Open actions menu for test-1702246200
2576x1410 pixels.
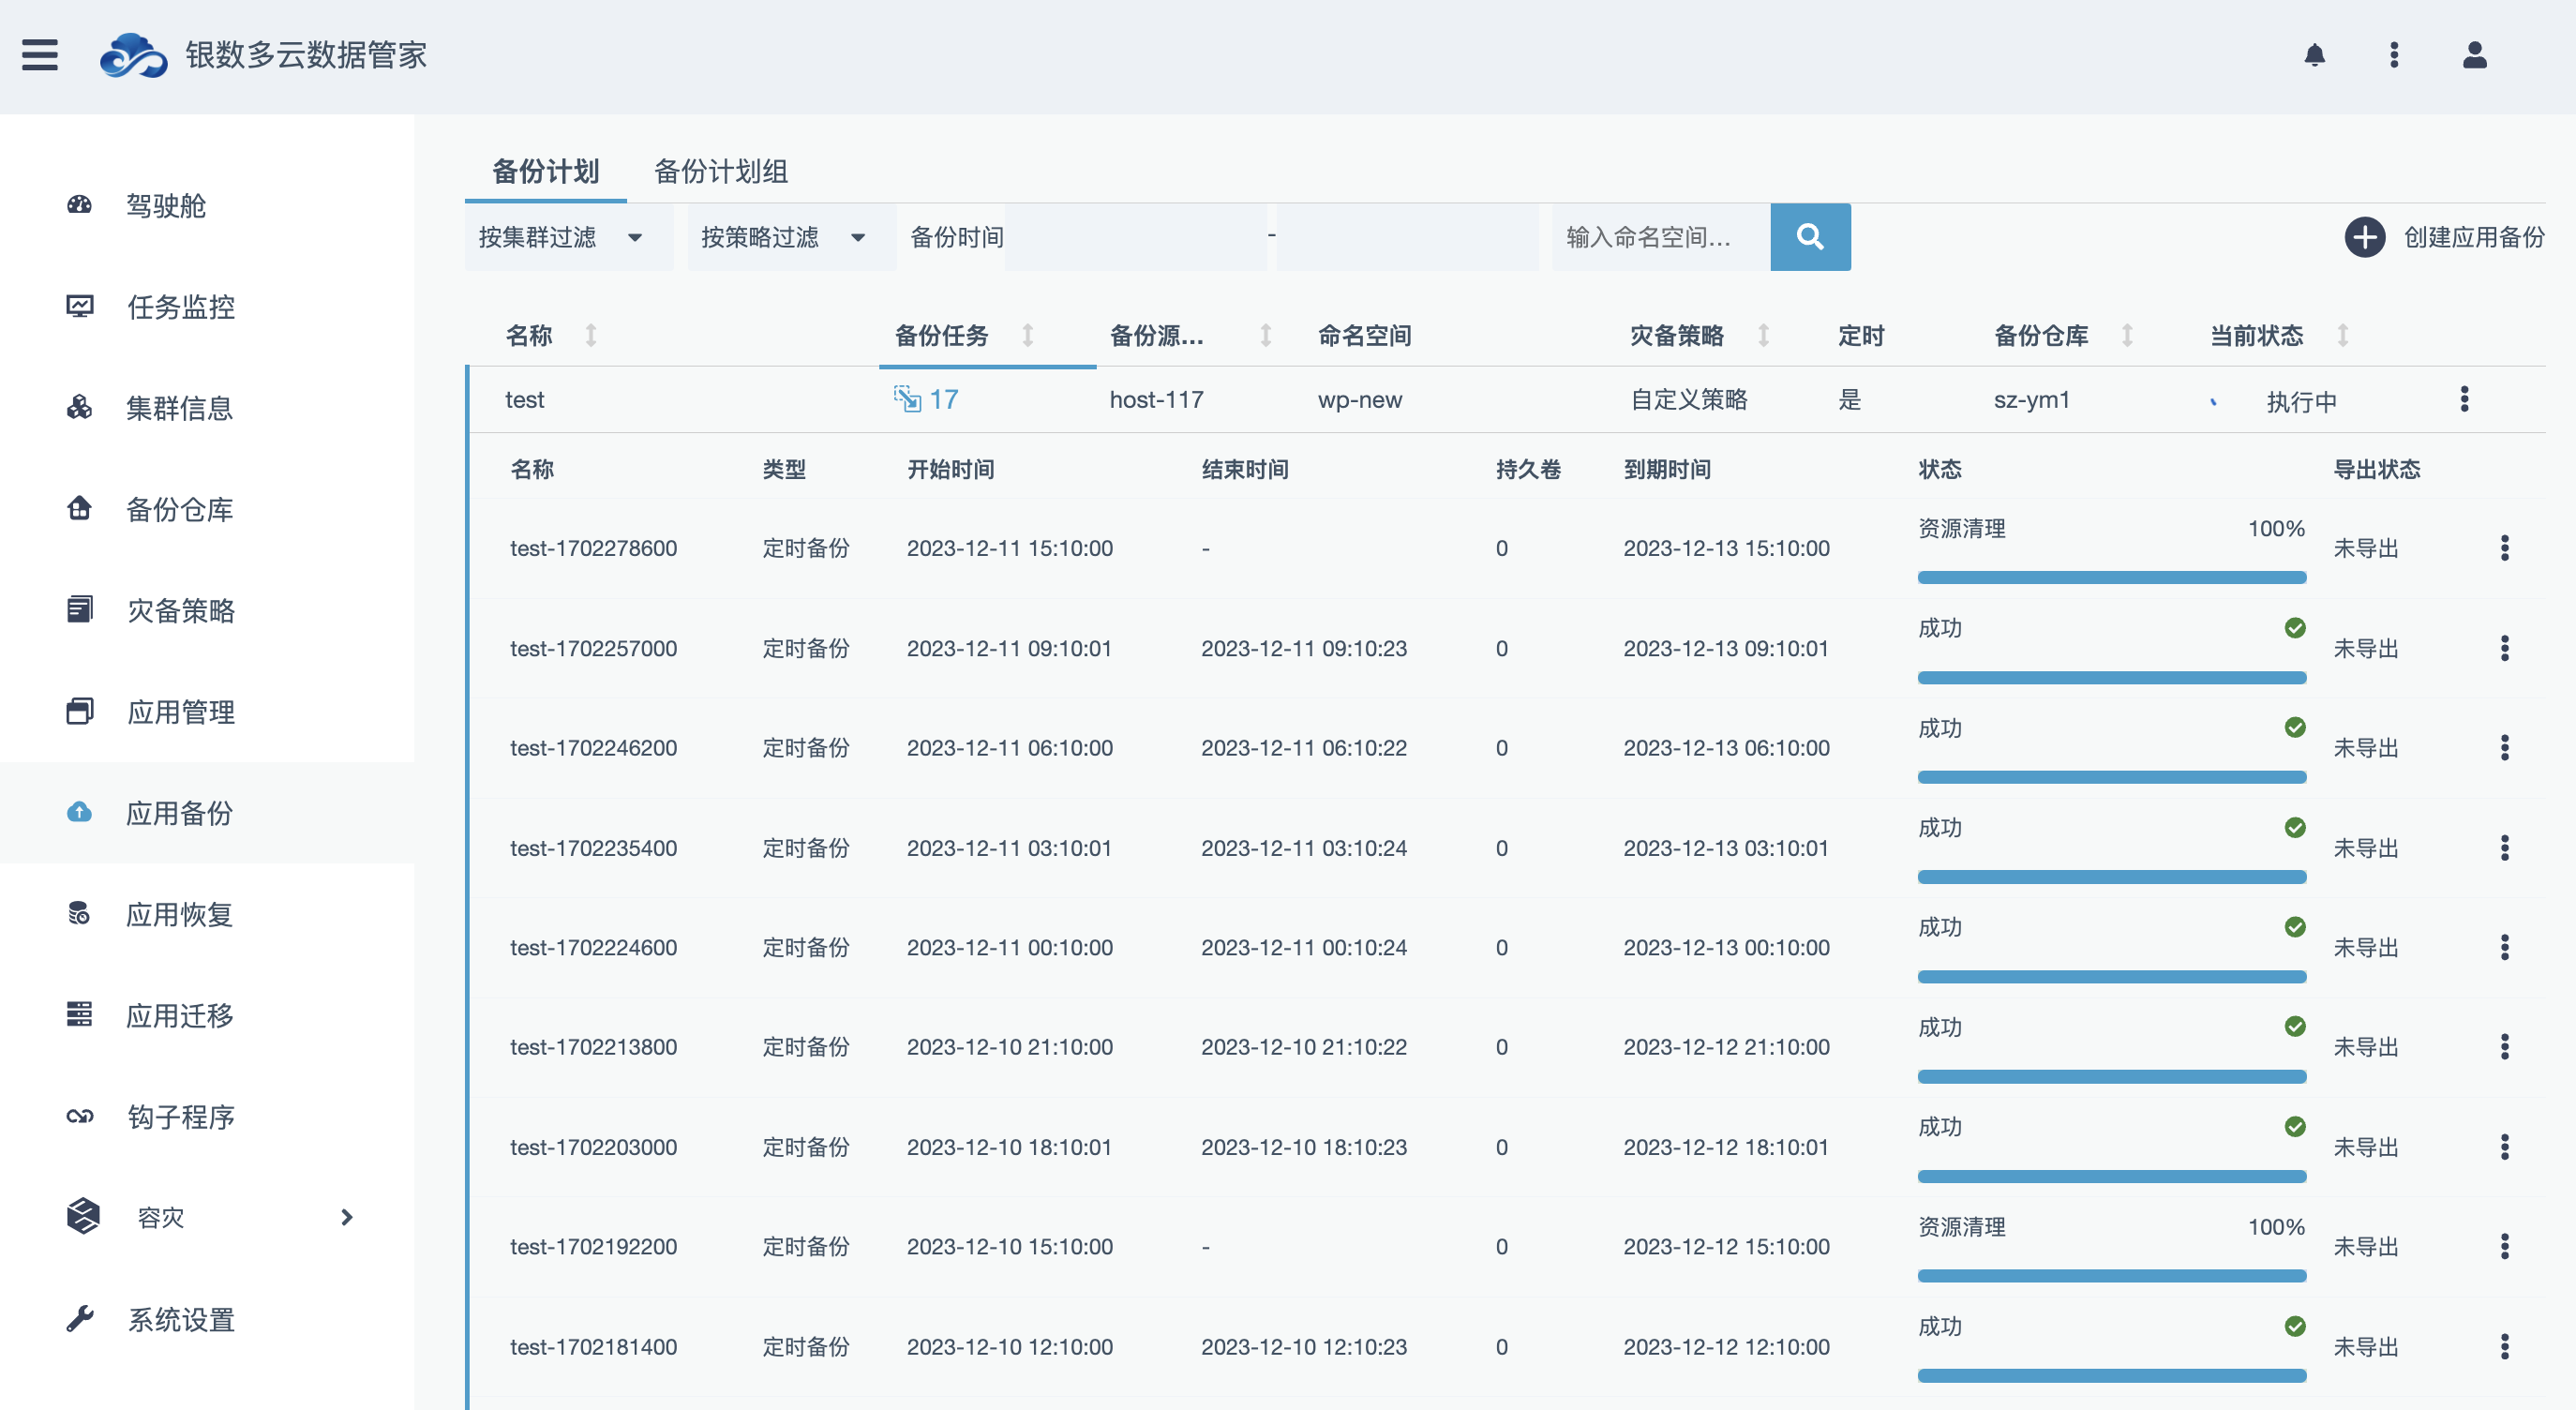tap(2504, 748)
